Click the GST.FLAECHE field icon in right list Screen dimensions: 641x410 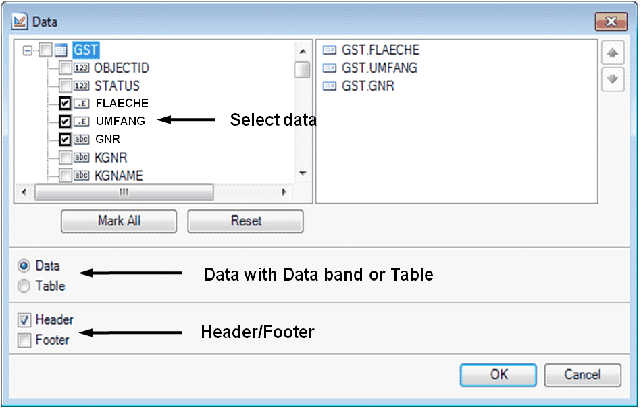(329, 49)
